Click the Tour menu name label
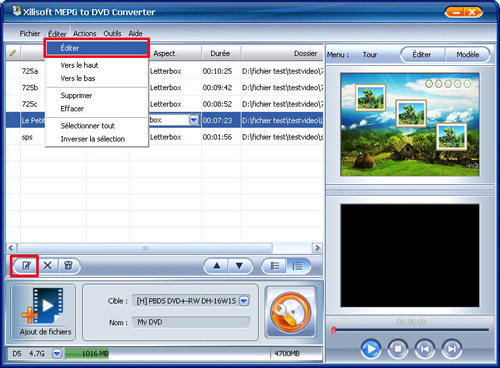The height and width of the screenshot is (368, 500). coord(370,55)
